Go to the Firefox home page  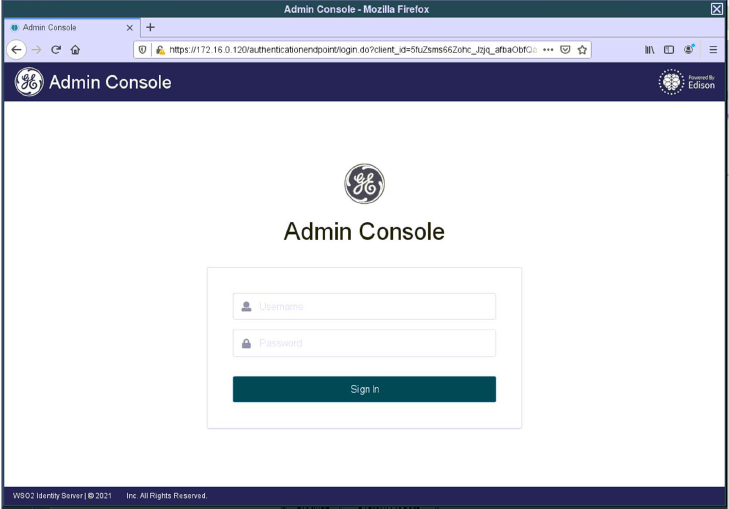pos(75,49)
